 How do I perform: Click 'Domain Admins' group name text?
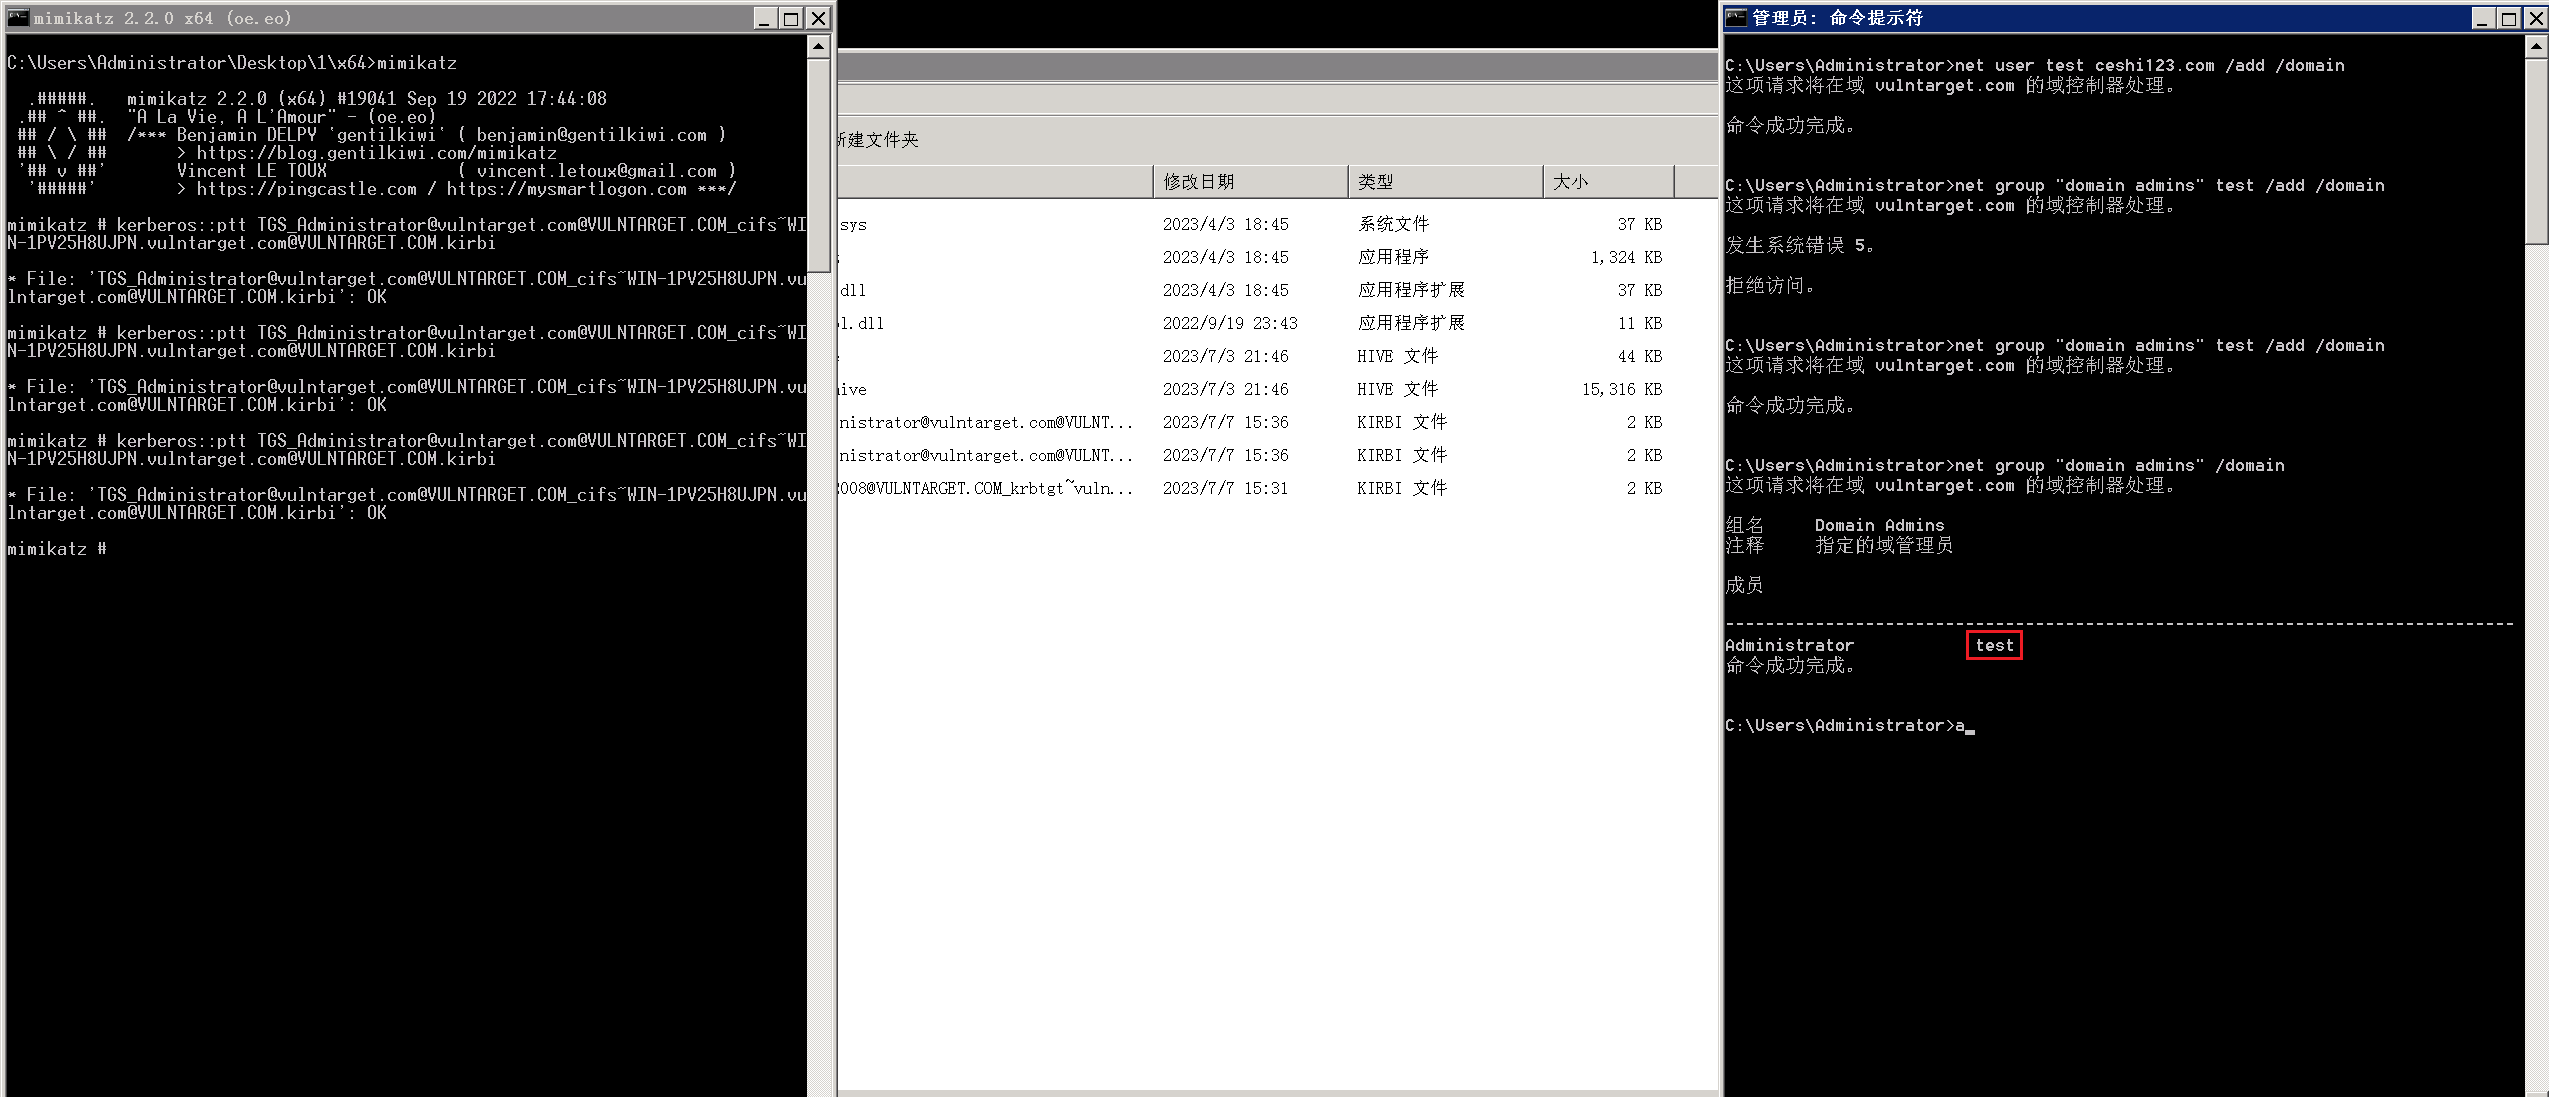tap(1879, 526)
